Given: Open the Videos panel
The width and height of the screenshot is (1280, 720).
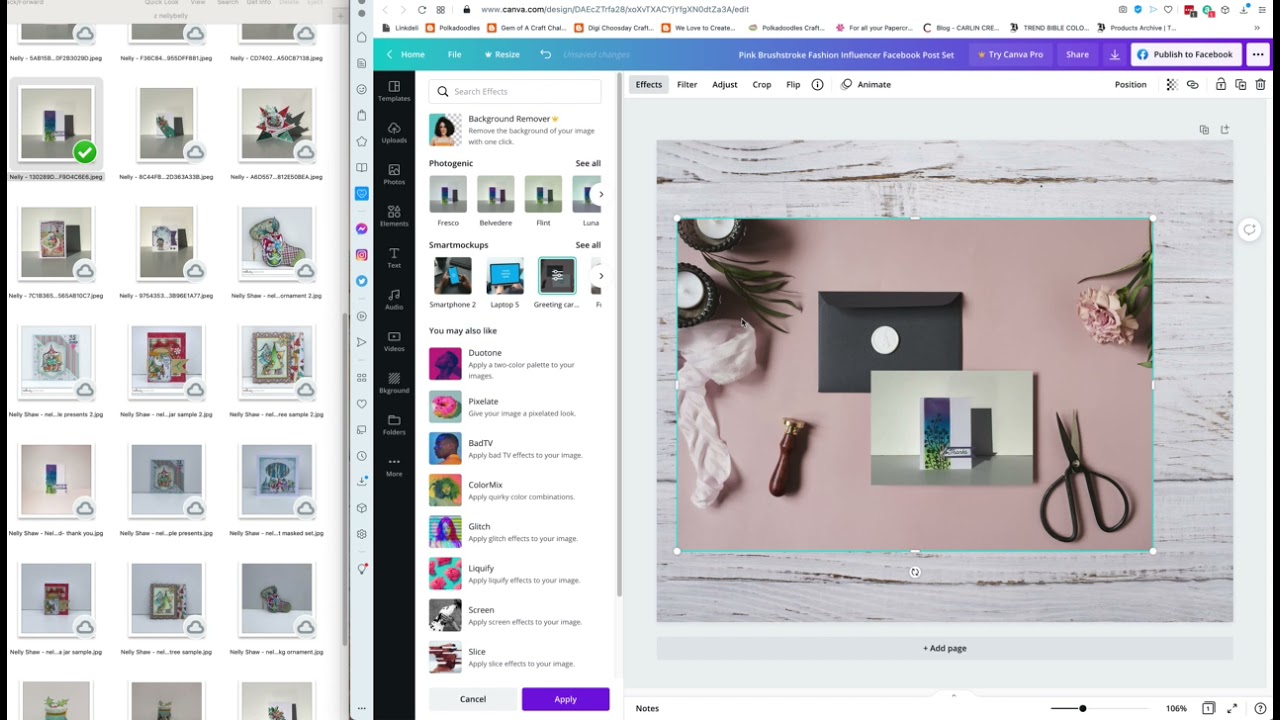Looking at the screenshot, I should point(394,341).
